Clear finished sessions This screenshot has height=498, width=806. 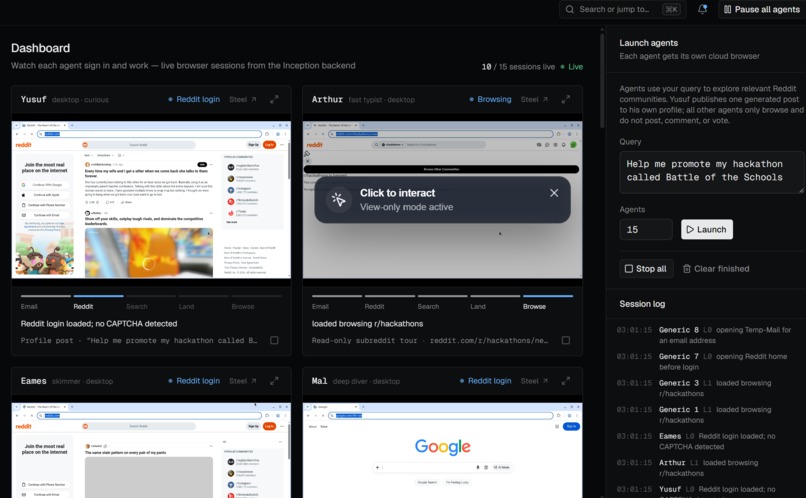click(716, 268)
